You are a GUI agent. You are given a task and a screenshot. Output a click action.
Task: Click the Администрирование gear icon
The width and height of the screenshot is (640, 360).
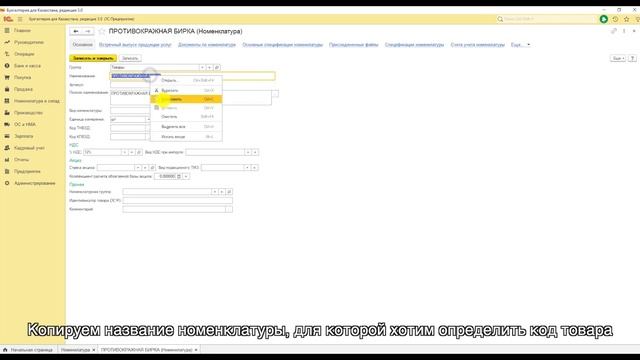click(7, 183)
